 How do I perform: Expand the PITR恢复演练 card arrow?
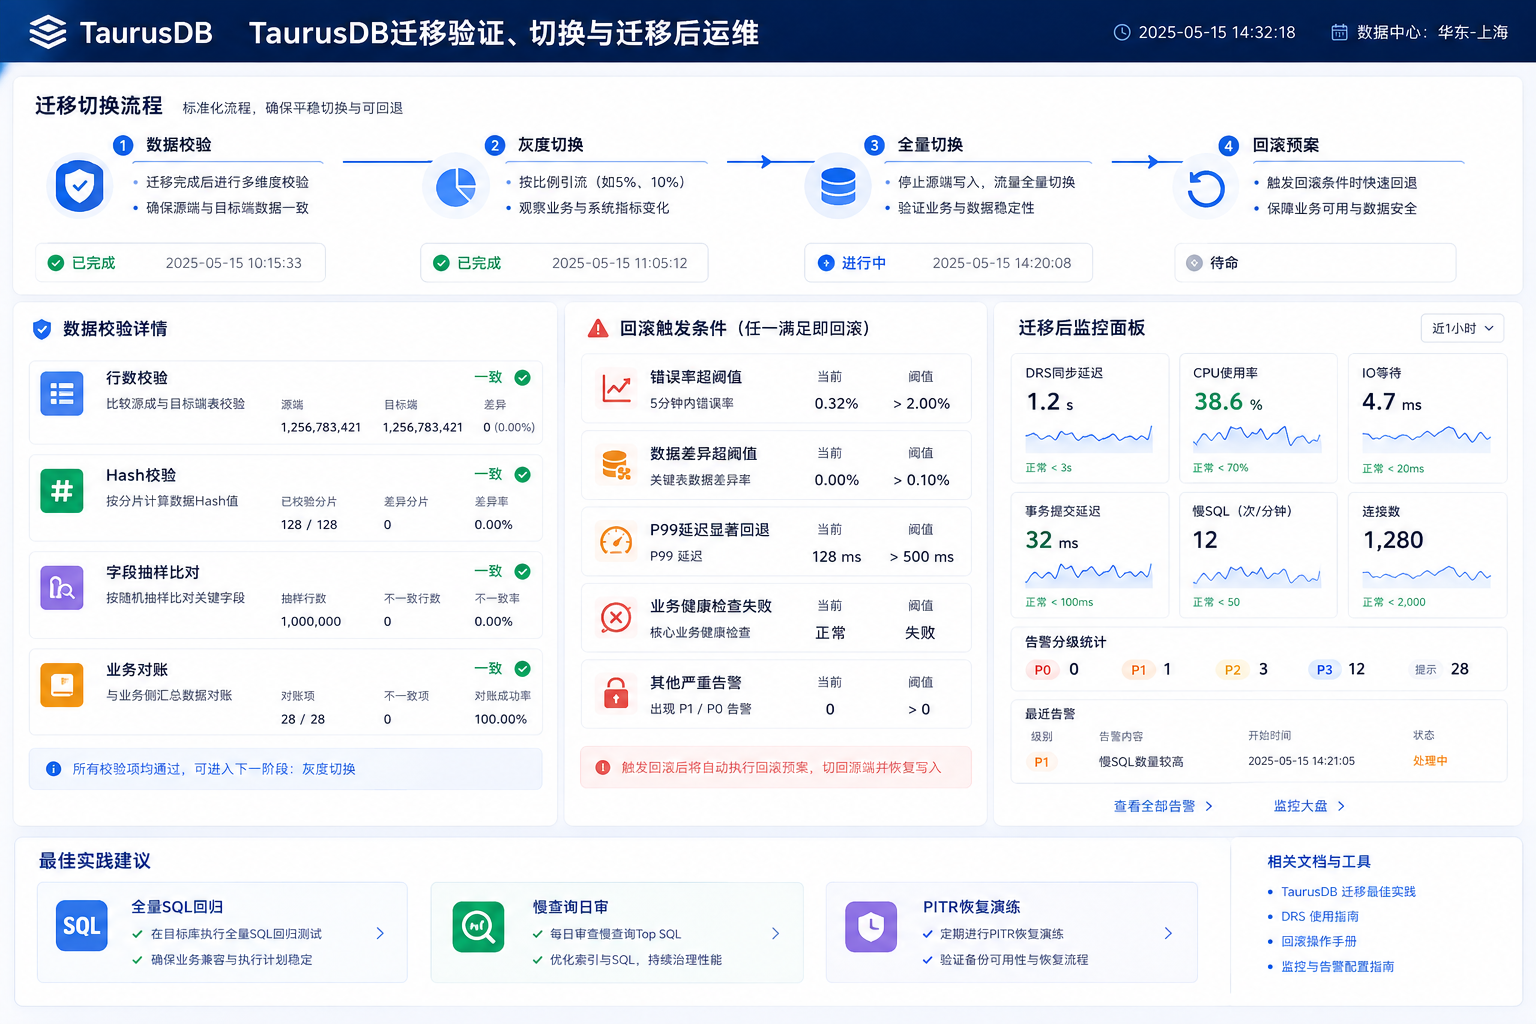1169,933
